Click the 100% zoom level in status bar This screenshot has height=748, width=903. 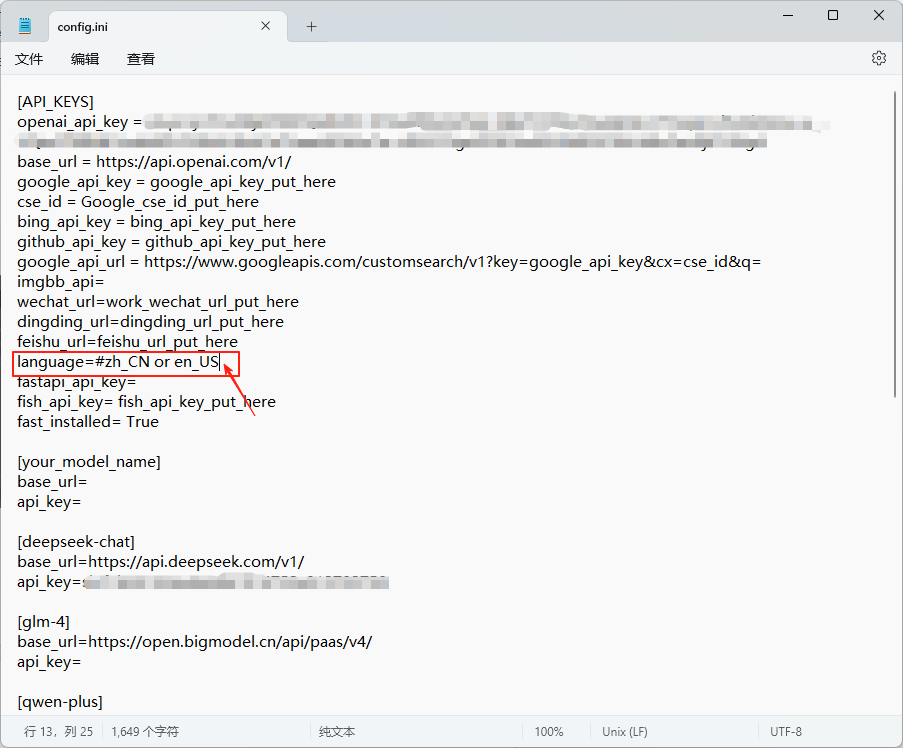tap(548, 731)
